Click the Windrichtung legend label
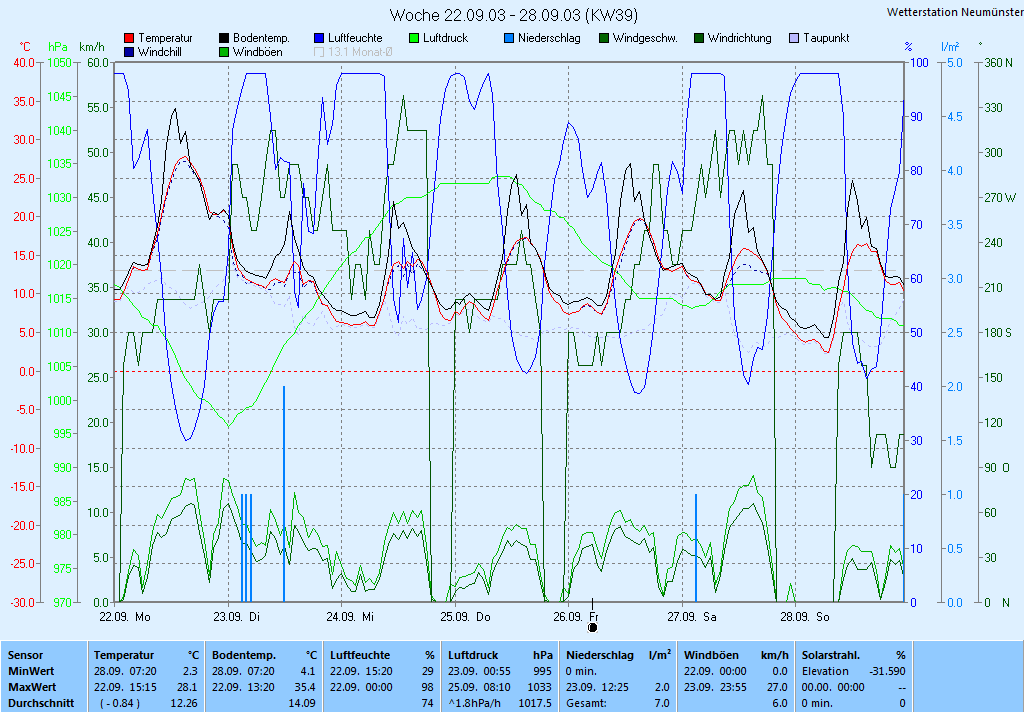1024x712 pixels. tap(740, 38)
